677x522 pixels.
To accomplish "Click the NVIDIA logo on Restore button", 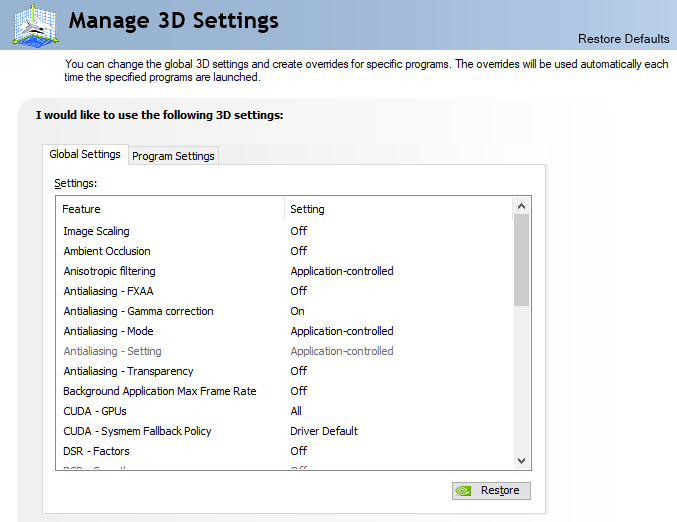I will coord(463,491).
